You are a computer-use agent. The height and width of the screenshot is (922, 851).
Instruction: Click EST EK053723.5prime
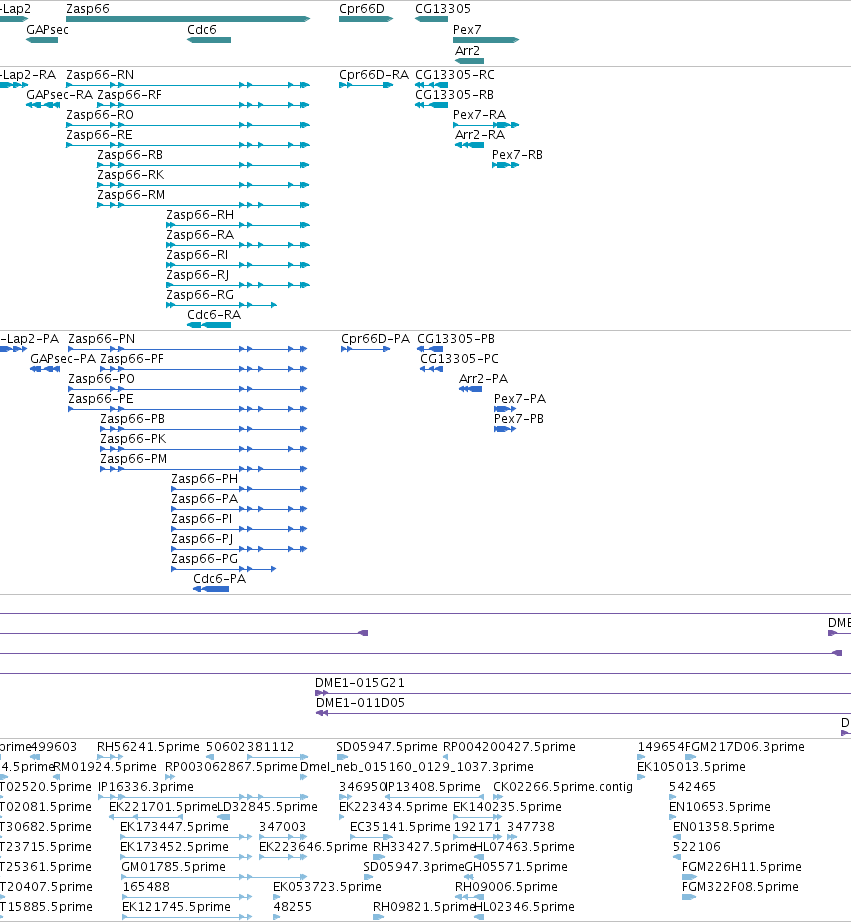point(327,887)
